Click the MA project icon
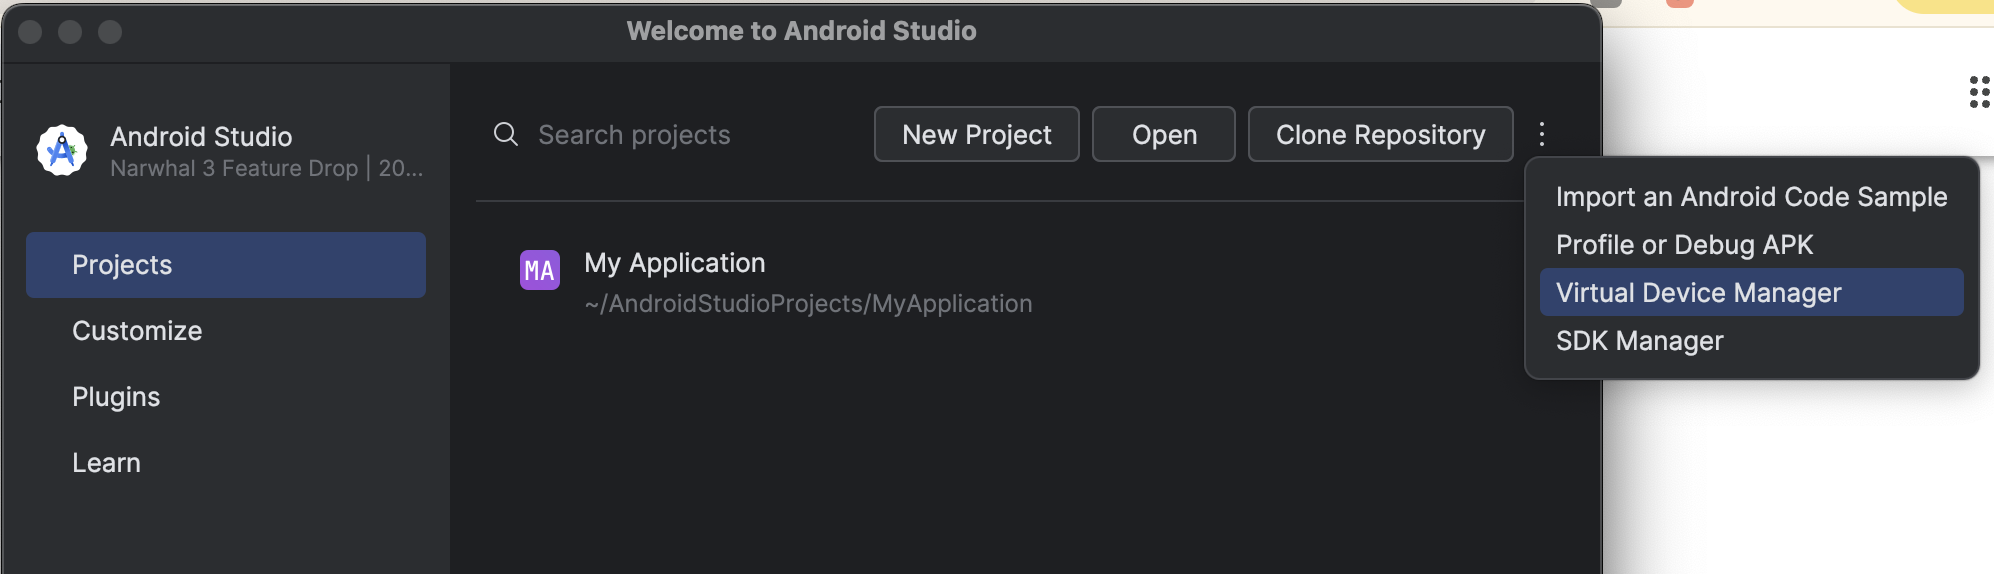 pyautogui.click(x=540, y=270)
